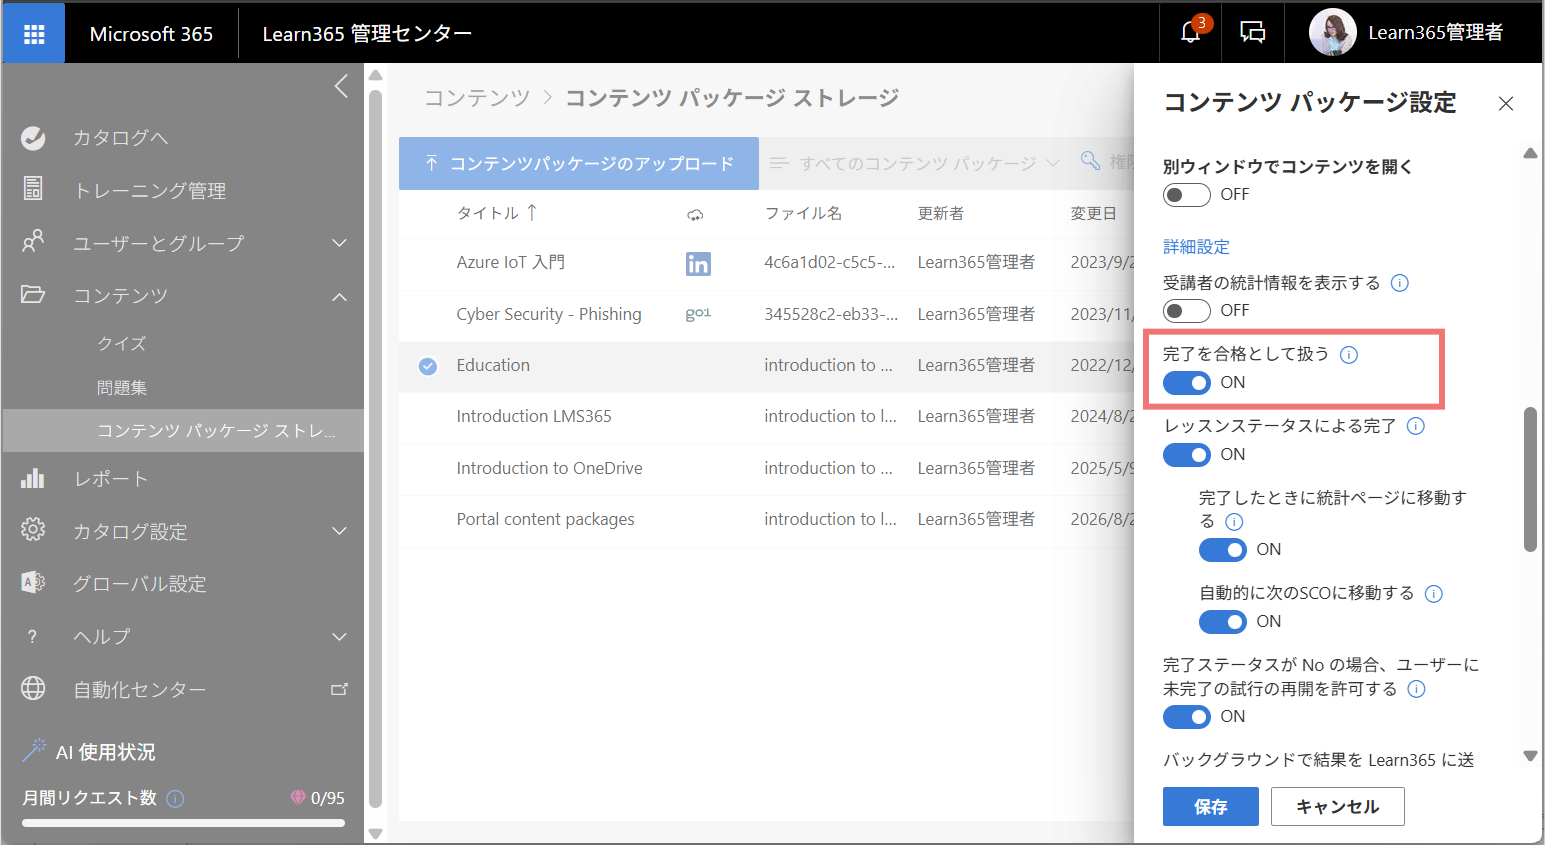Image resolution: width=1545 pixels, height=845 pixels.
Task: Expand the ヘルプ chevron
Action: click(340, 636)
